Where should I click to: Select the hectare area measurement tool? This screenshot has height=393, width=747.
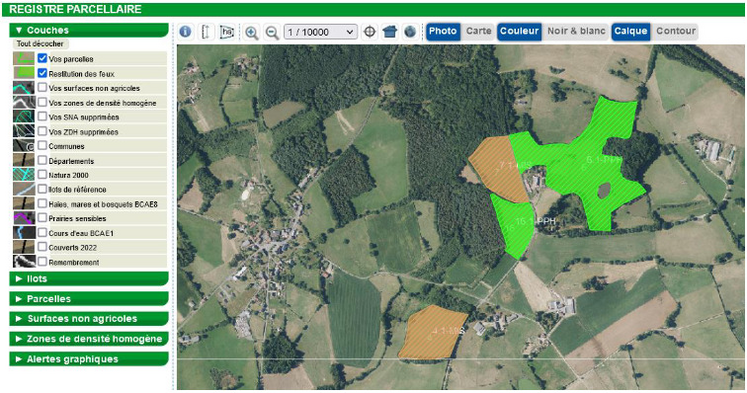point(226,32)
